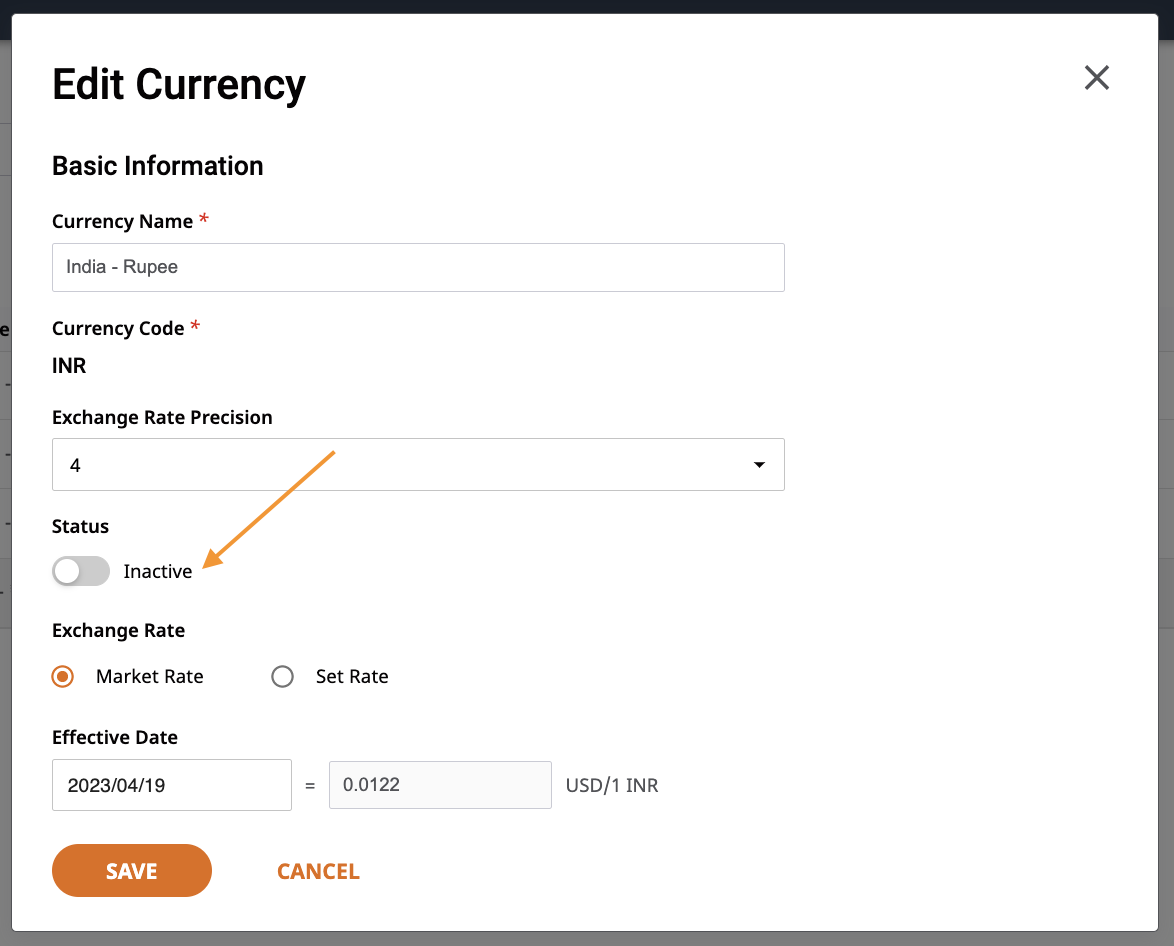Click the Exchange Rate Precision label
This screenshot has height=946, width=1174.
[x=162, y=417]
